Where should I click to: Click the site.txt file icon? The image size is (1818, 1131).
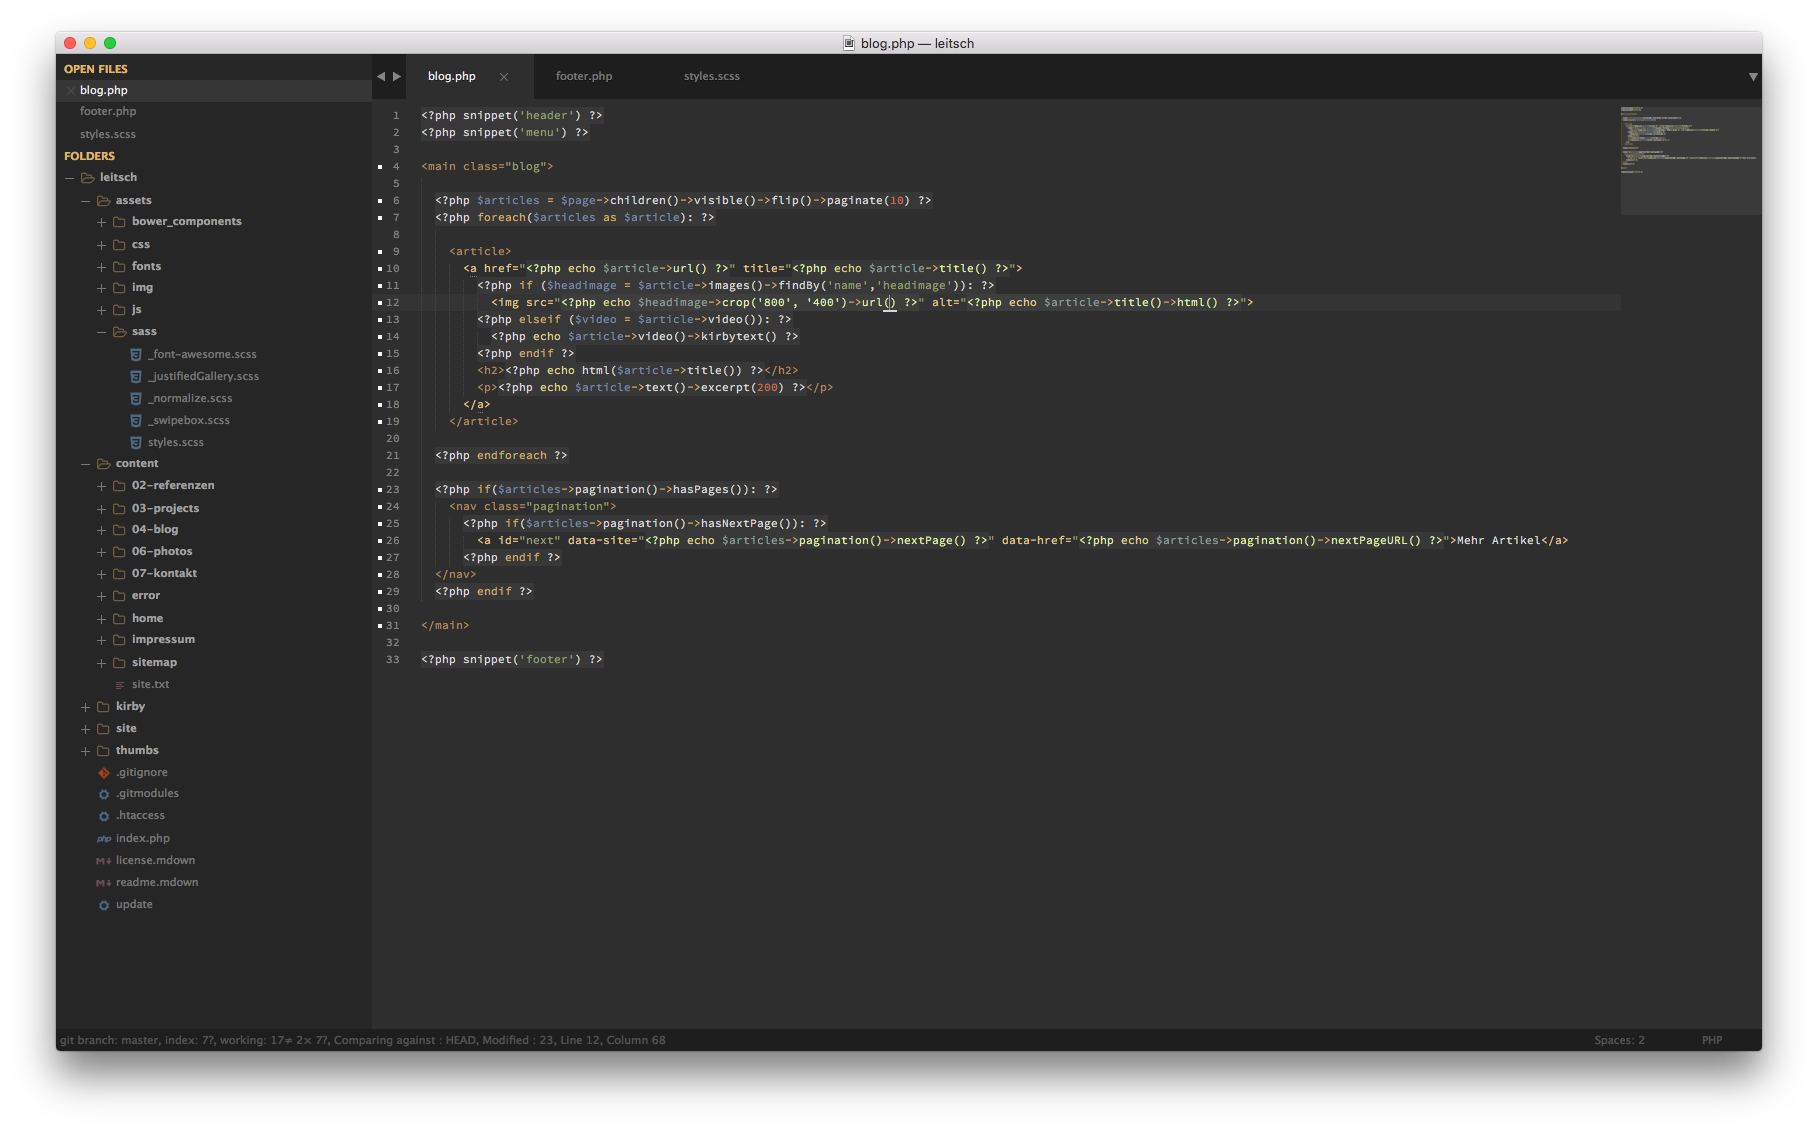pos(120,685)
